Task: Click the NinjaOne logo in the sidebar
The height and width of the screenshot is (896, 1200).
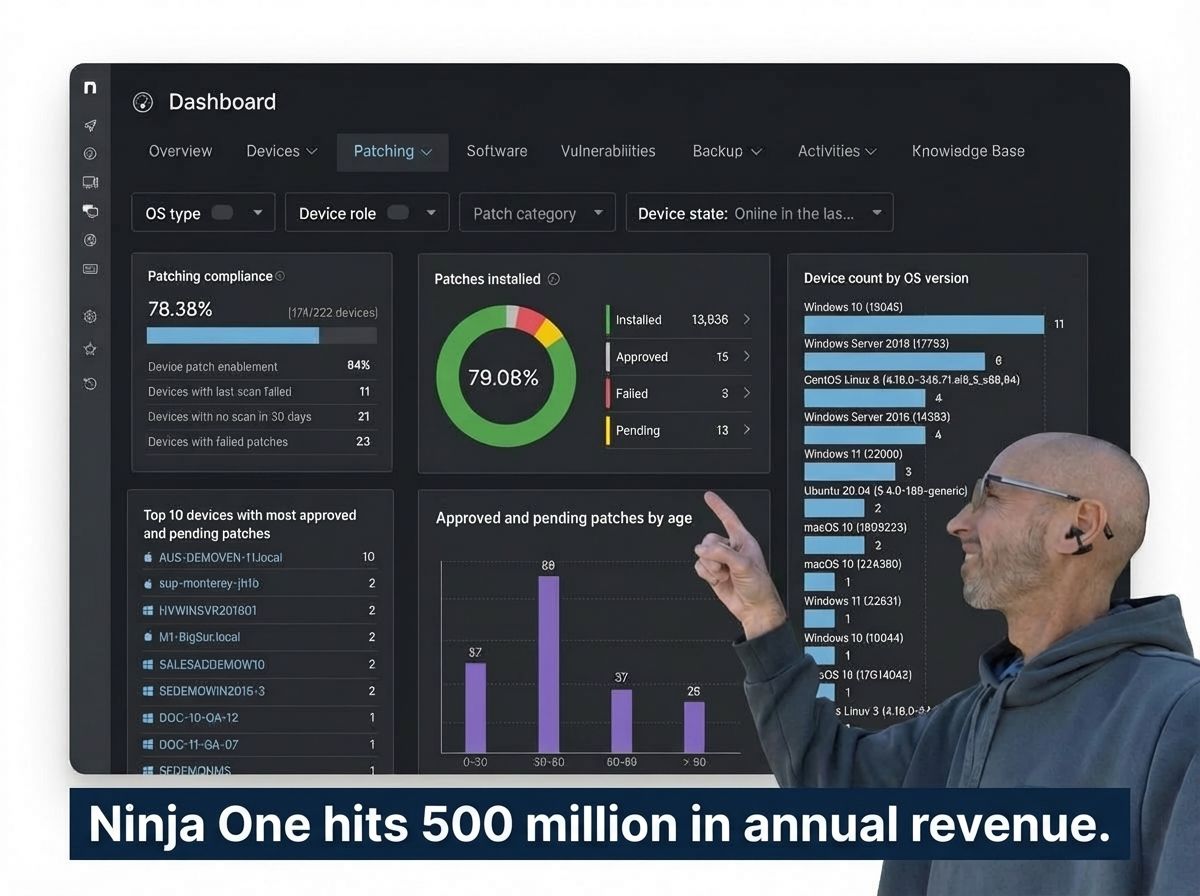Action: point(90,88)
